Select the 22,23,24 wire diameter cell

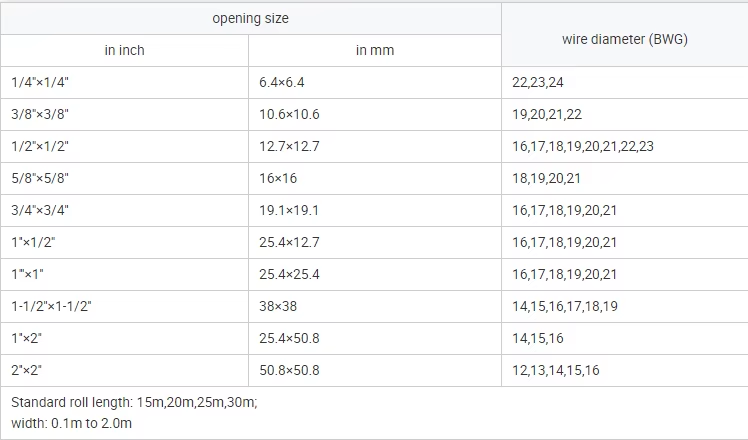(x=625, y=83)
